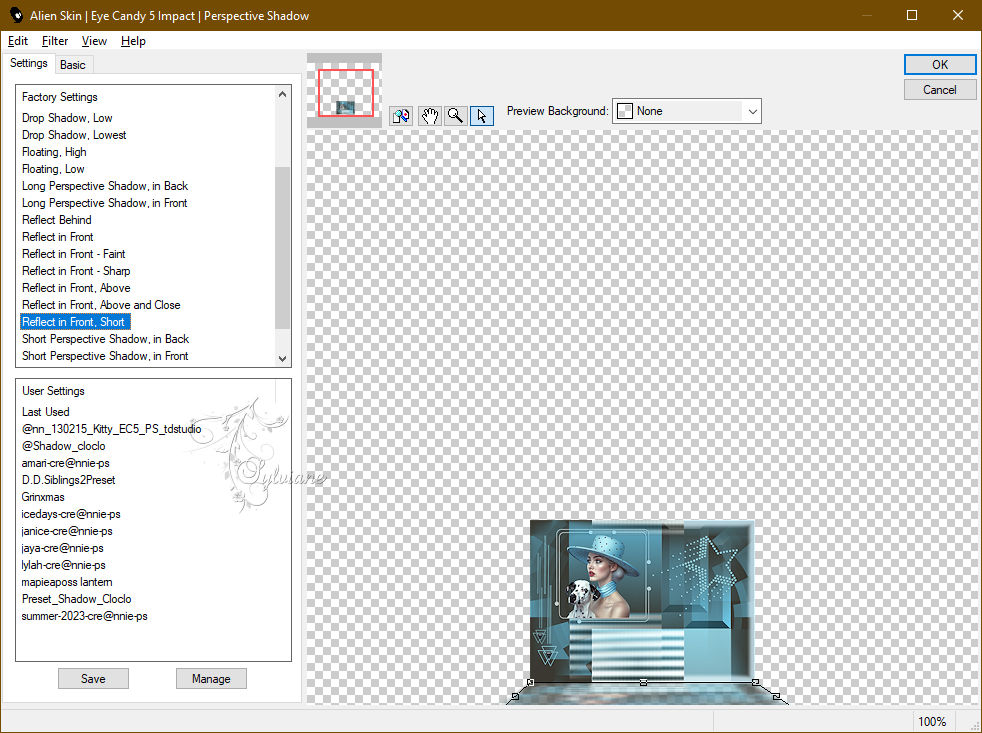The height and width of the screenshot is (733, 982).
Task: Maximize the Eye Candy window
Action: click(912, 15)
